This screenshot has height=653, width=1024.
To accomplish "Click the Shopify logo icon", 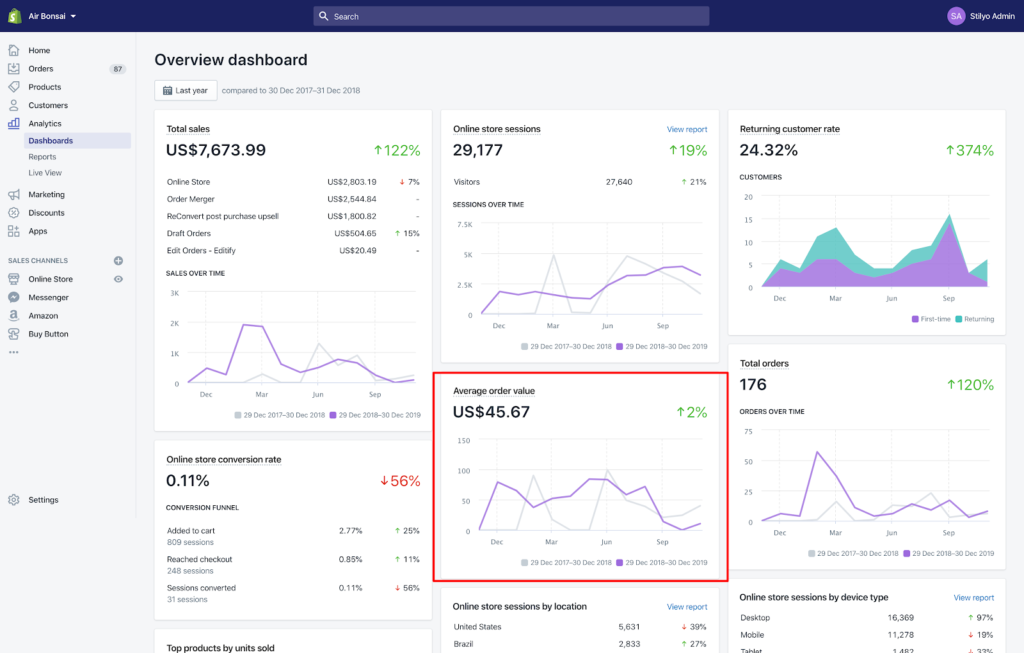I will click(14, 16).
